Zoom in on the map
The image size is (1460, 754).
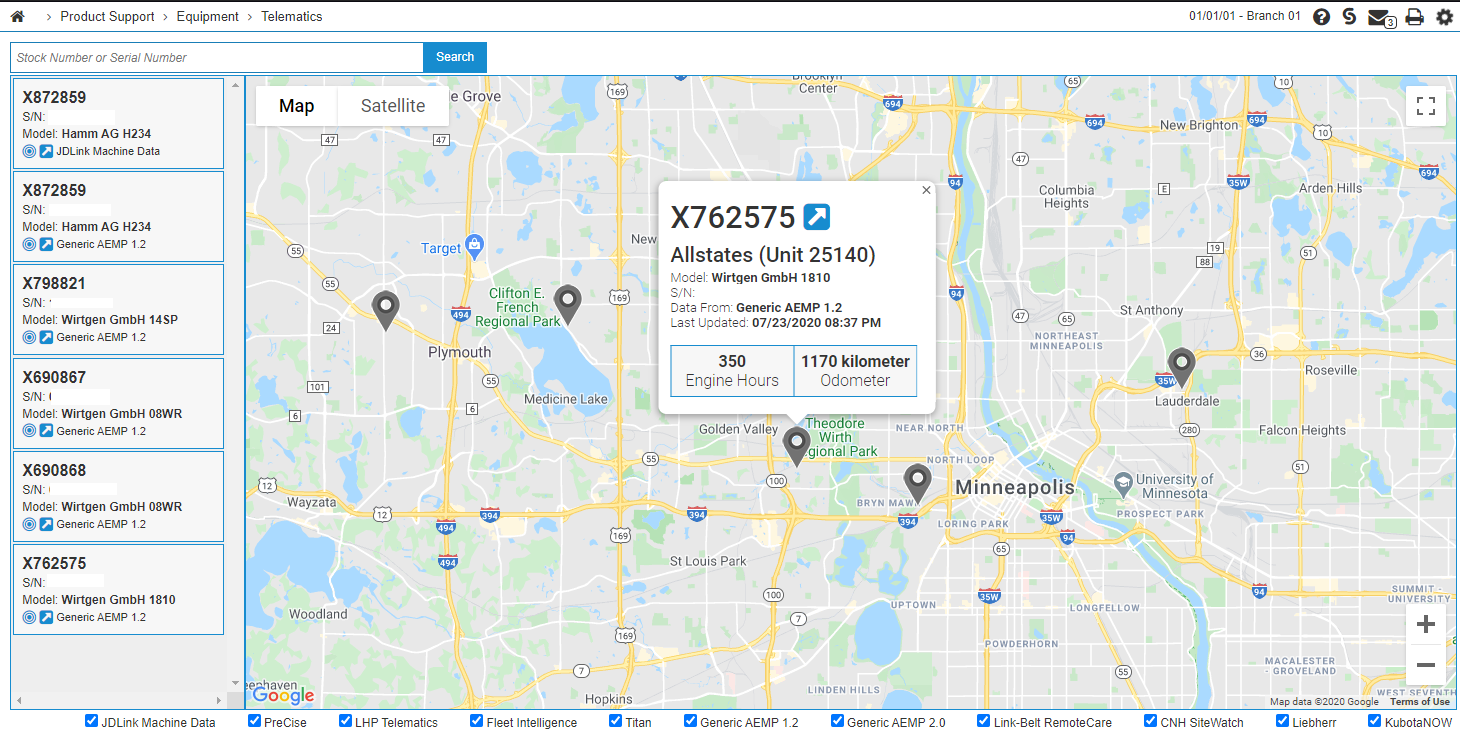point(1426,625)
